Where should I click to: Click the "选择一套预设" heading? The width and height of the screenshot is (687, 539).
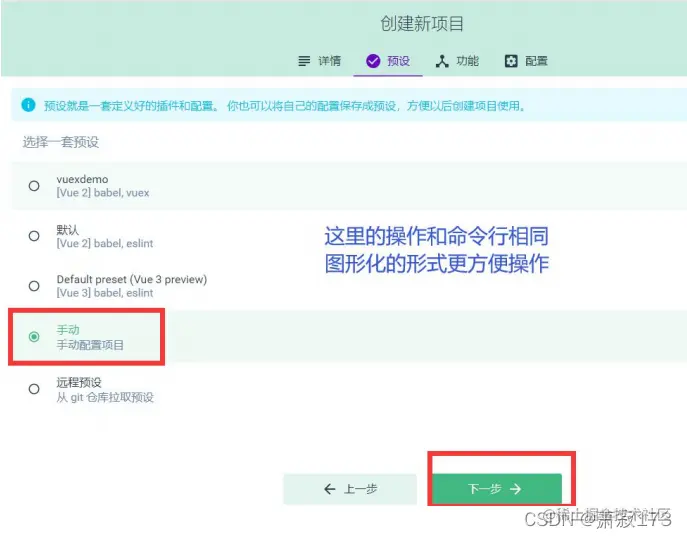(x=61, y=142)
